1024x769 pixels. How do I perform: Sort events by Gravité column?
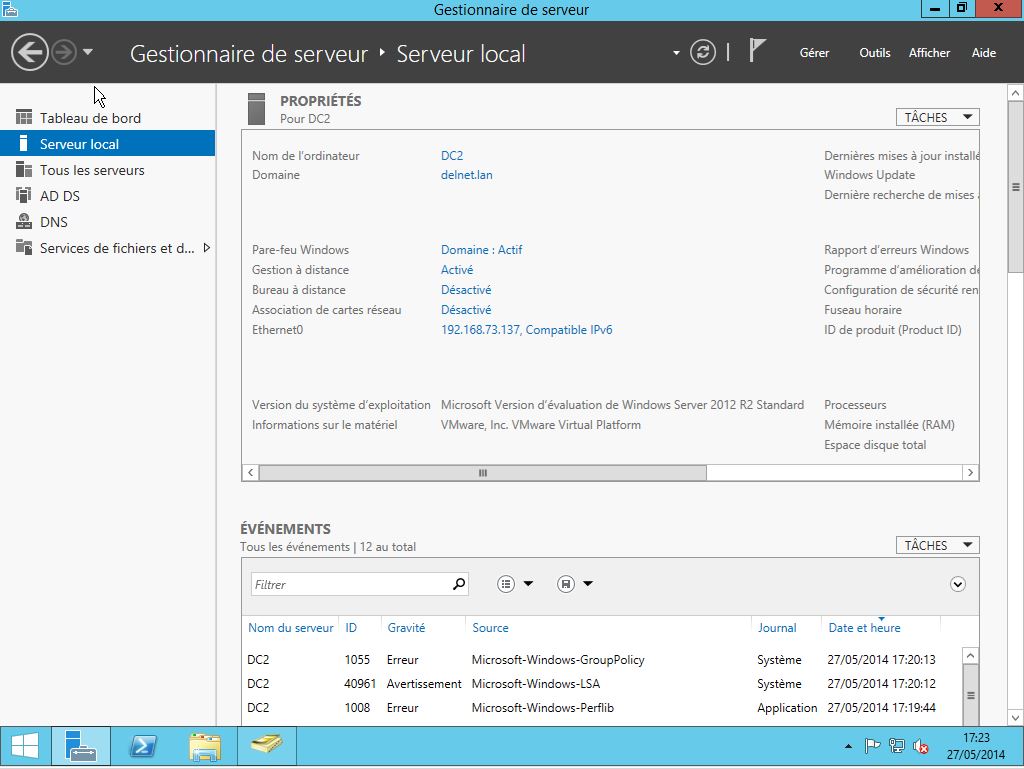pyautogui.click(x=406, y=628)
